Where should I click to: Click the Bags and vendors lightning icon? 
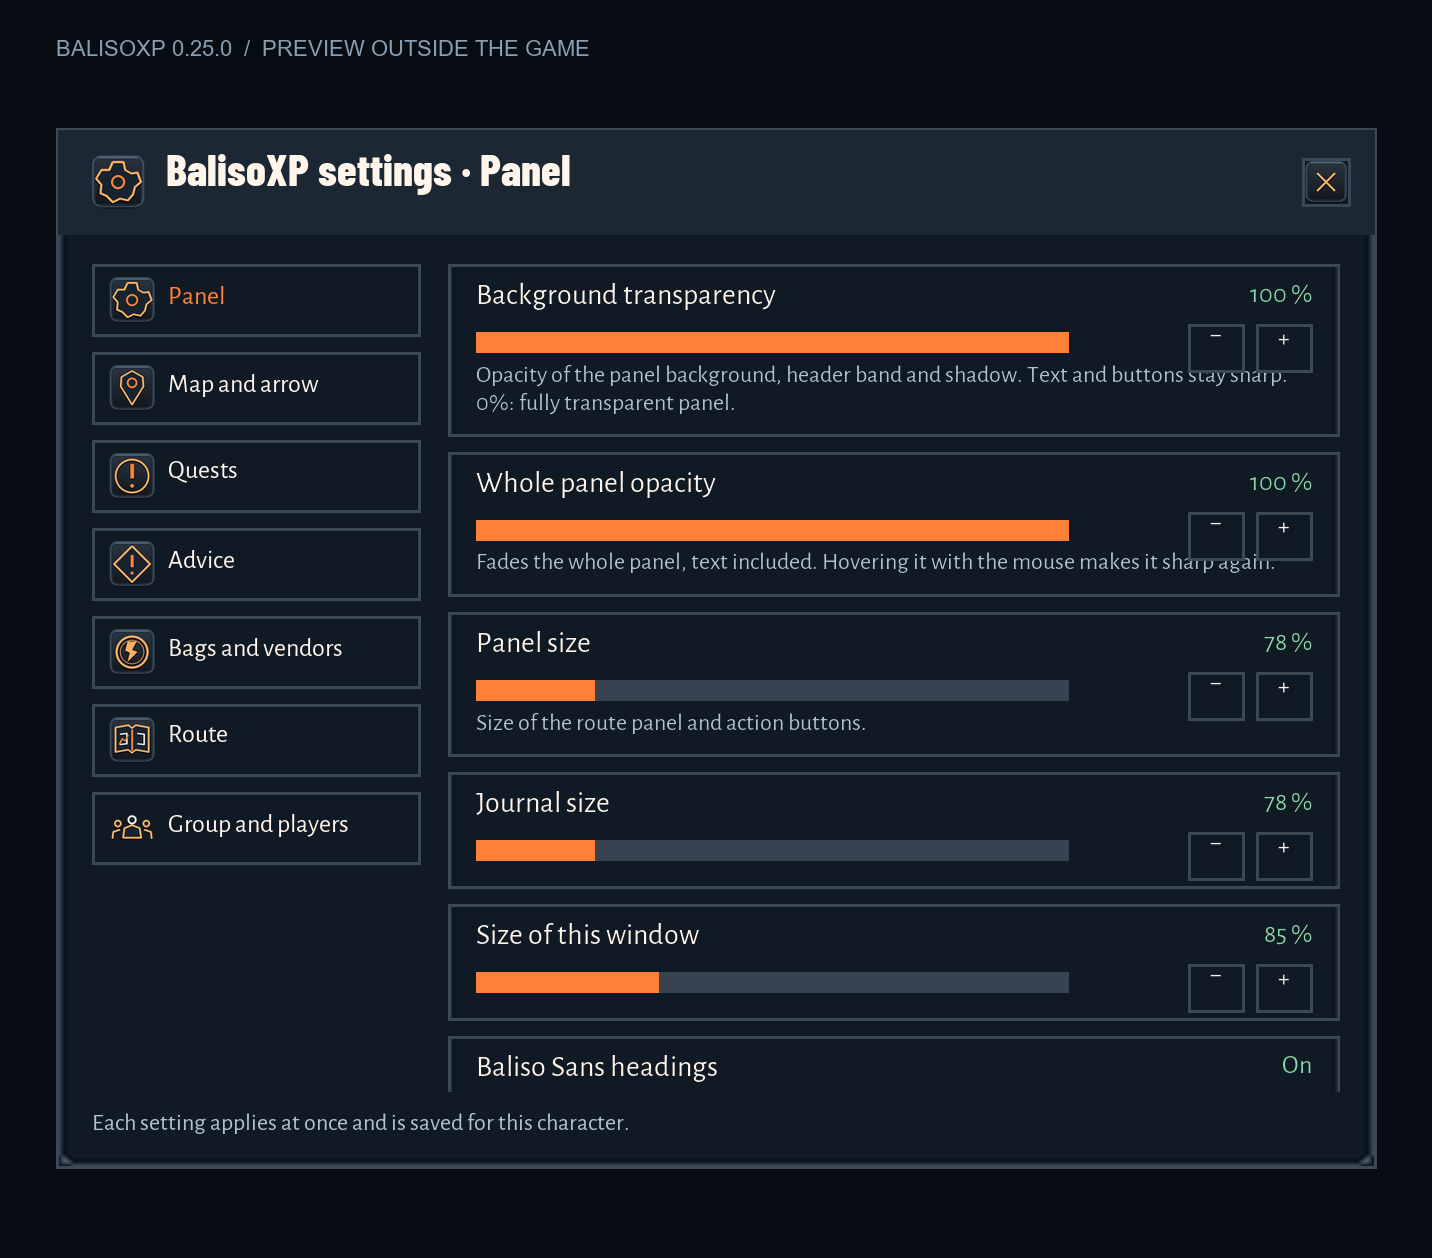pyautogui.click(x=132, y=651)
